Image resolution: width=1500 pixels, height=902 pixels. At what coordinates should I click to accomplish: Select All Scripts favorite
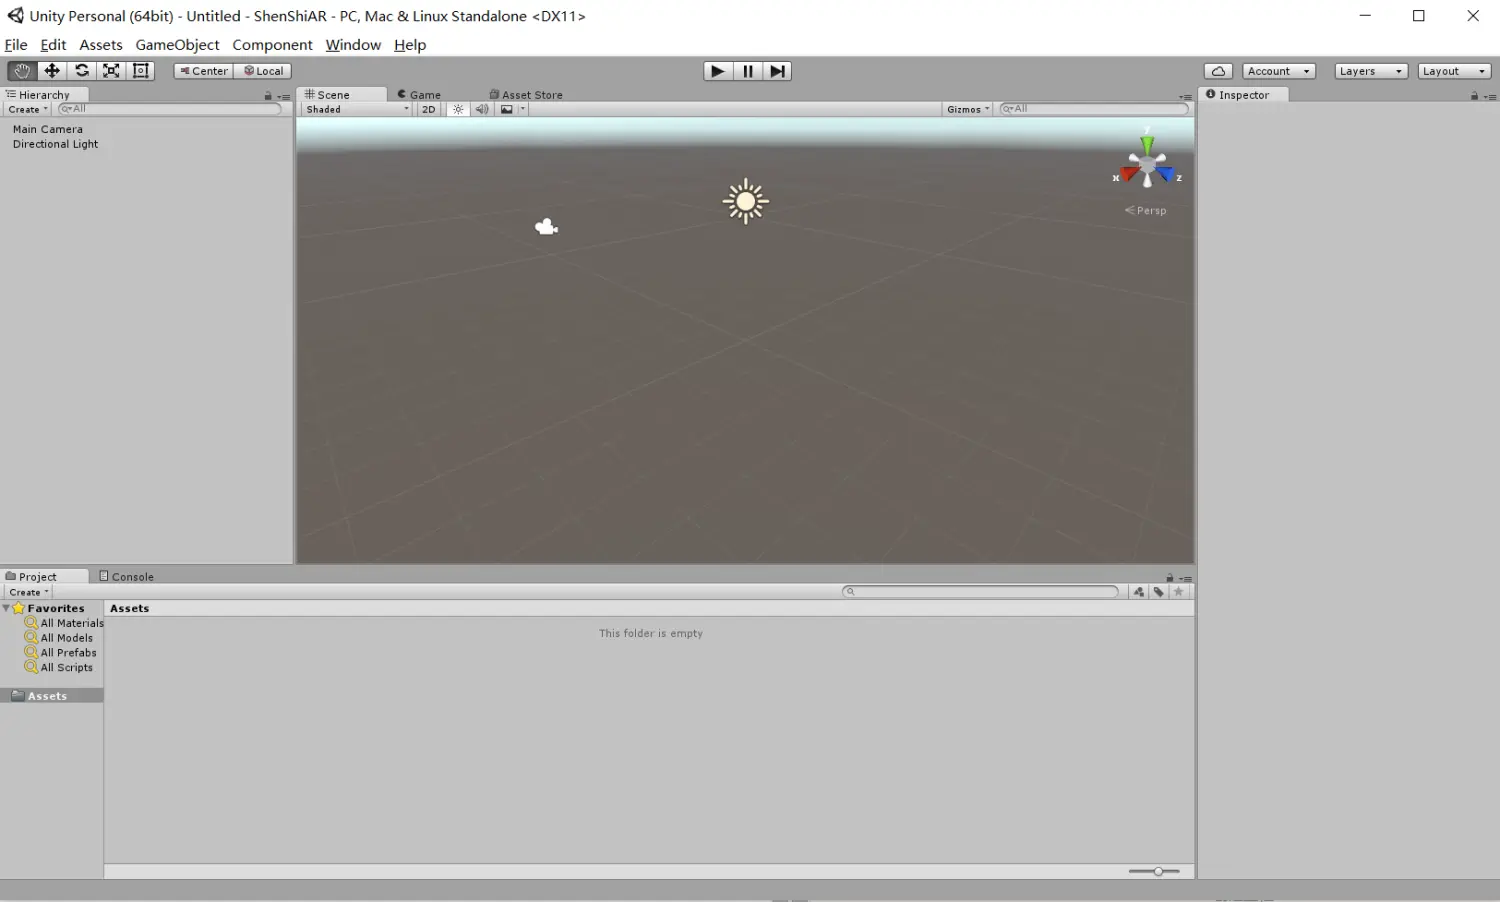click(x=59, y=668)
